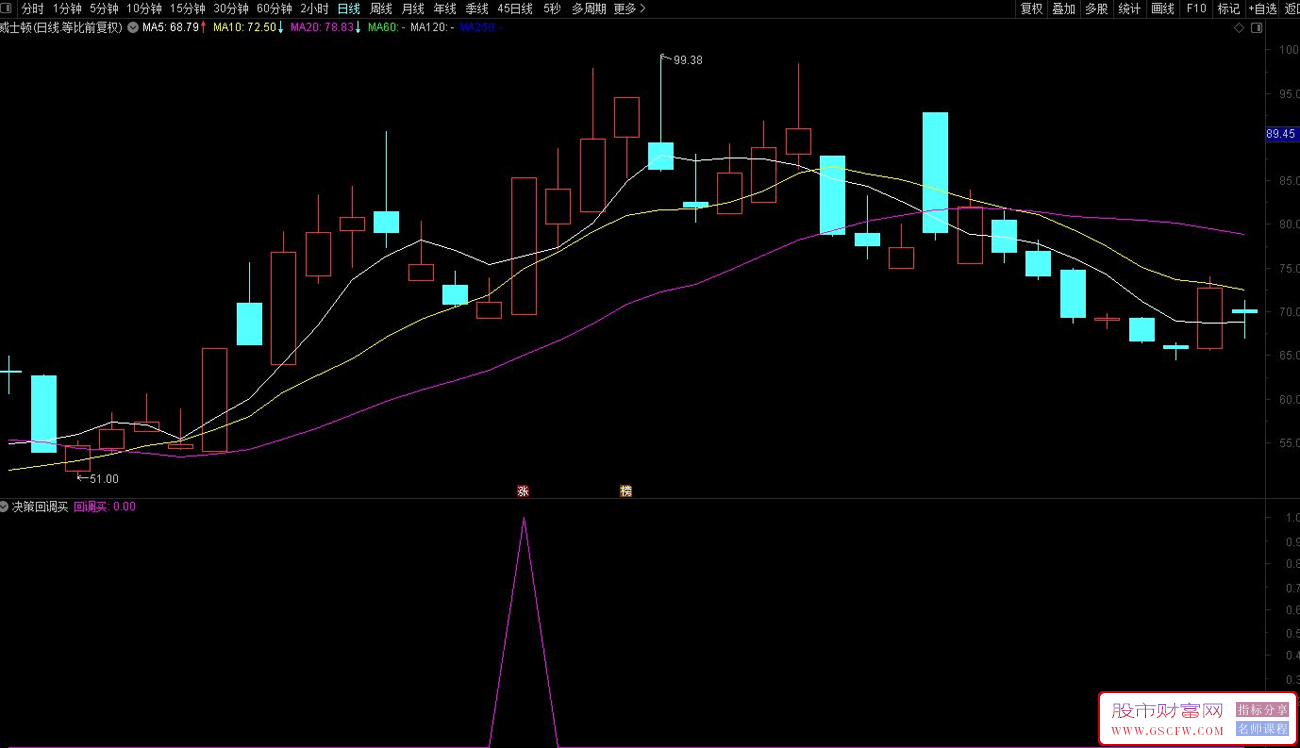Select the 1分钟 period tab

67,8
